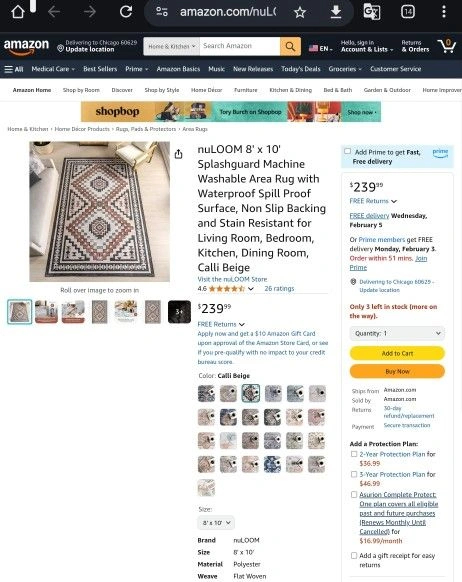Image resolution: width=462 pixels, height=582 pixels.
Task: Visit the nuLOOM Store link
Action: pos(232,279)
